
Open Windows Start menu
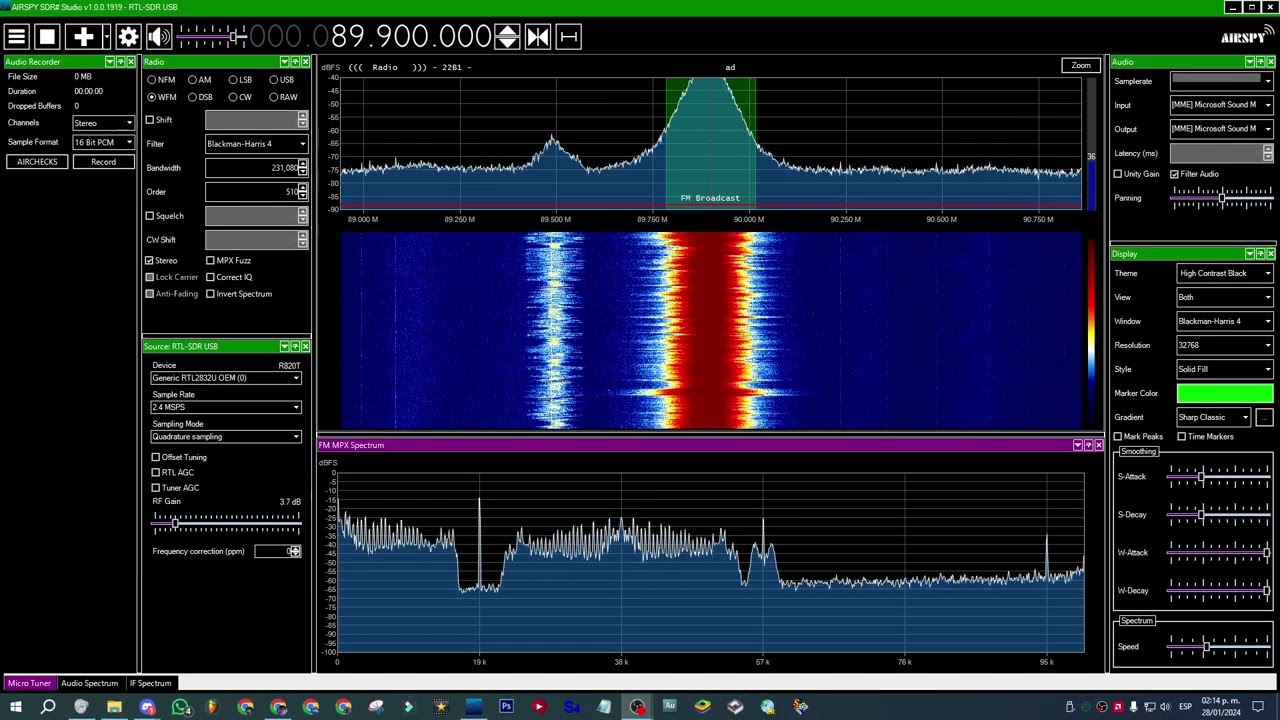click(15, 707)
